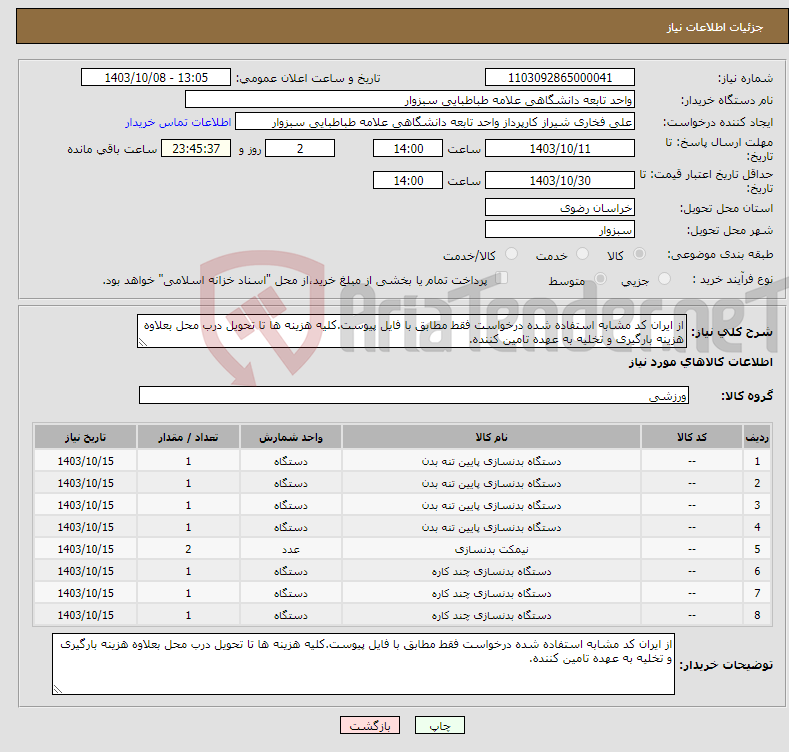This screenshot has width=789, height=752.
Task: Click the goods group field ورزشی
Action: pyautogui.click(x=414, y=395)
